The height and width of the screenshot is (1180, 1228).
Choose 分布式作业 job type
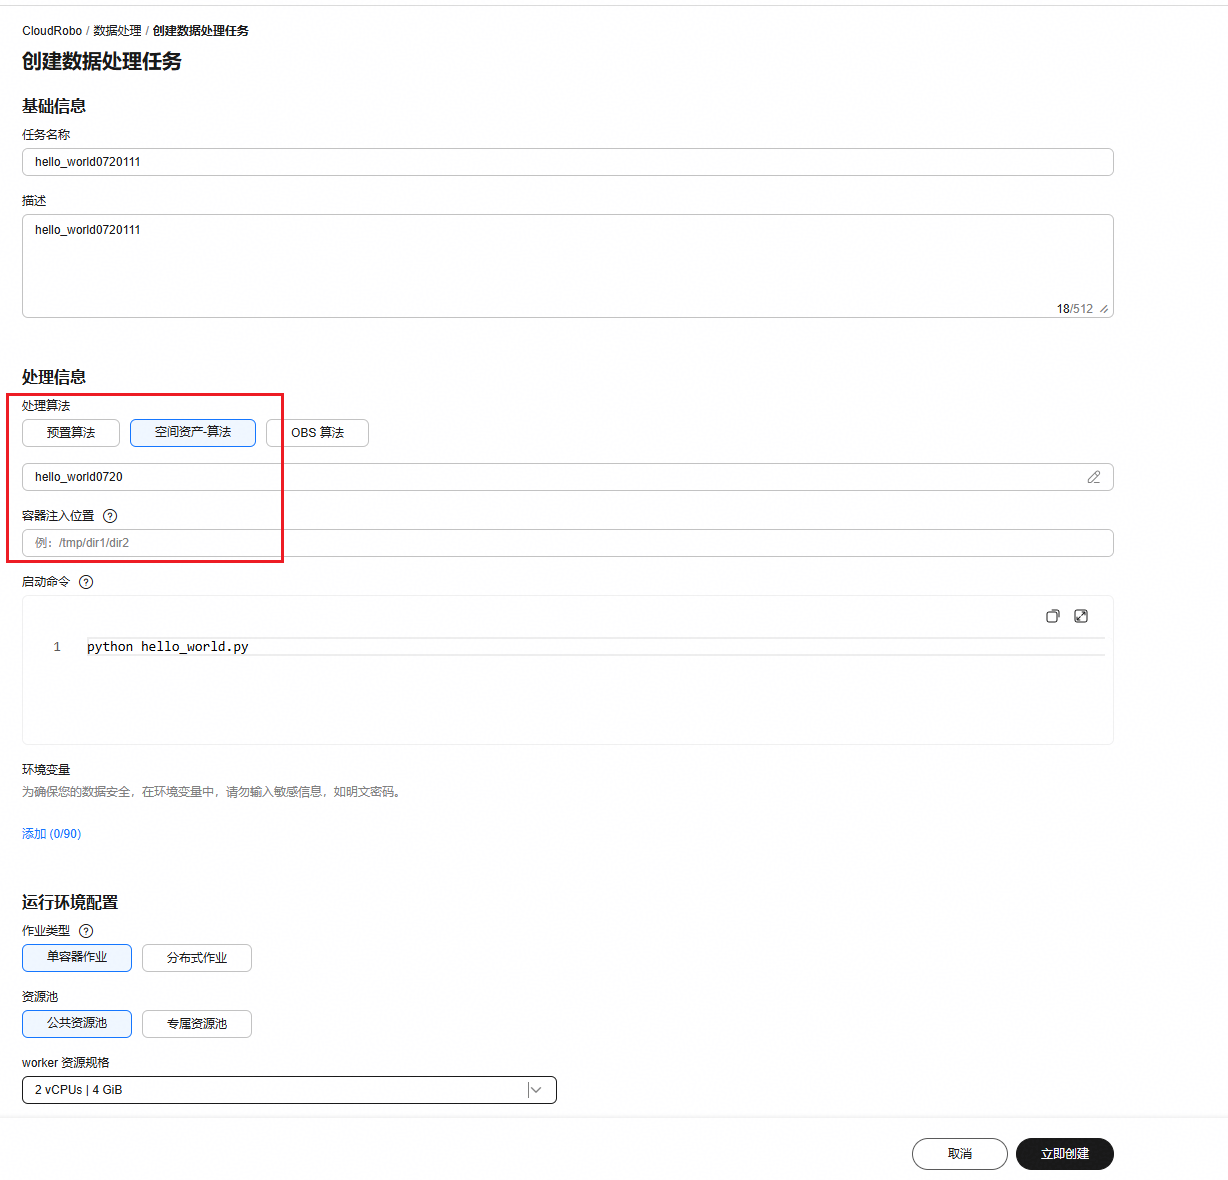[197, 958]
